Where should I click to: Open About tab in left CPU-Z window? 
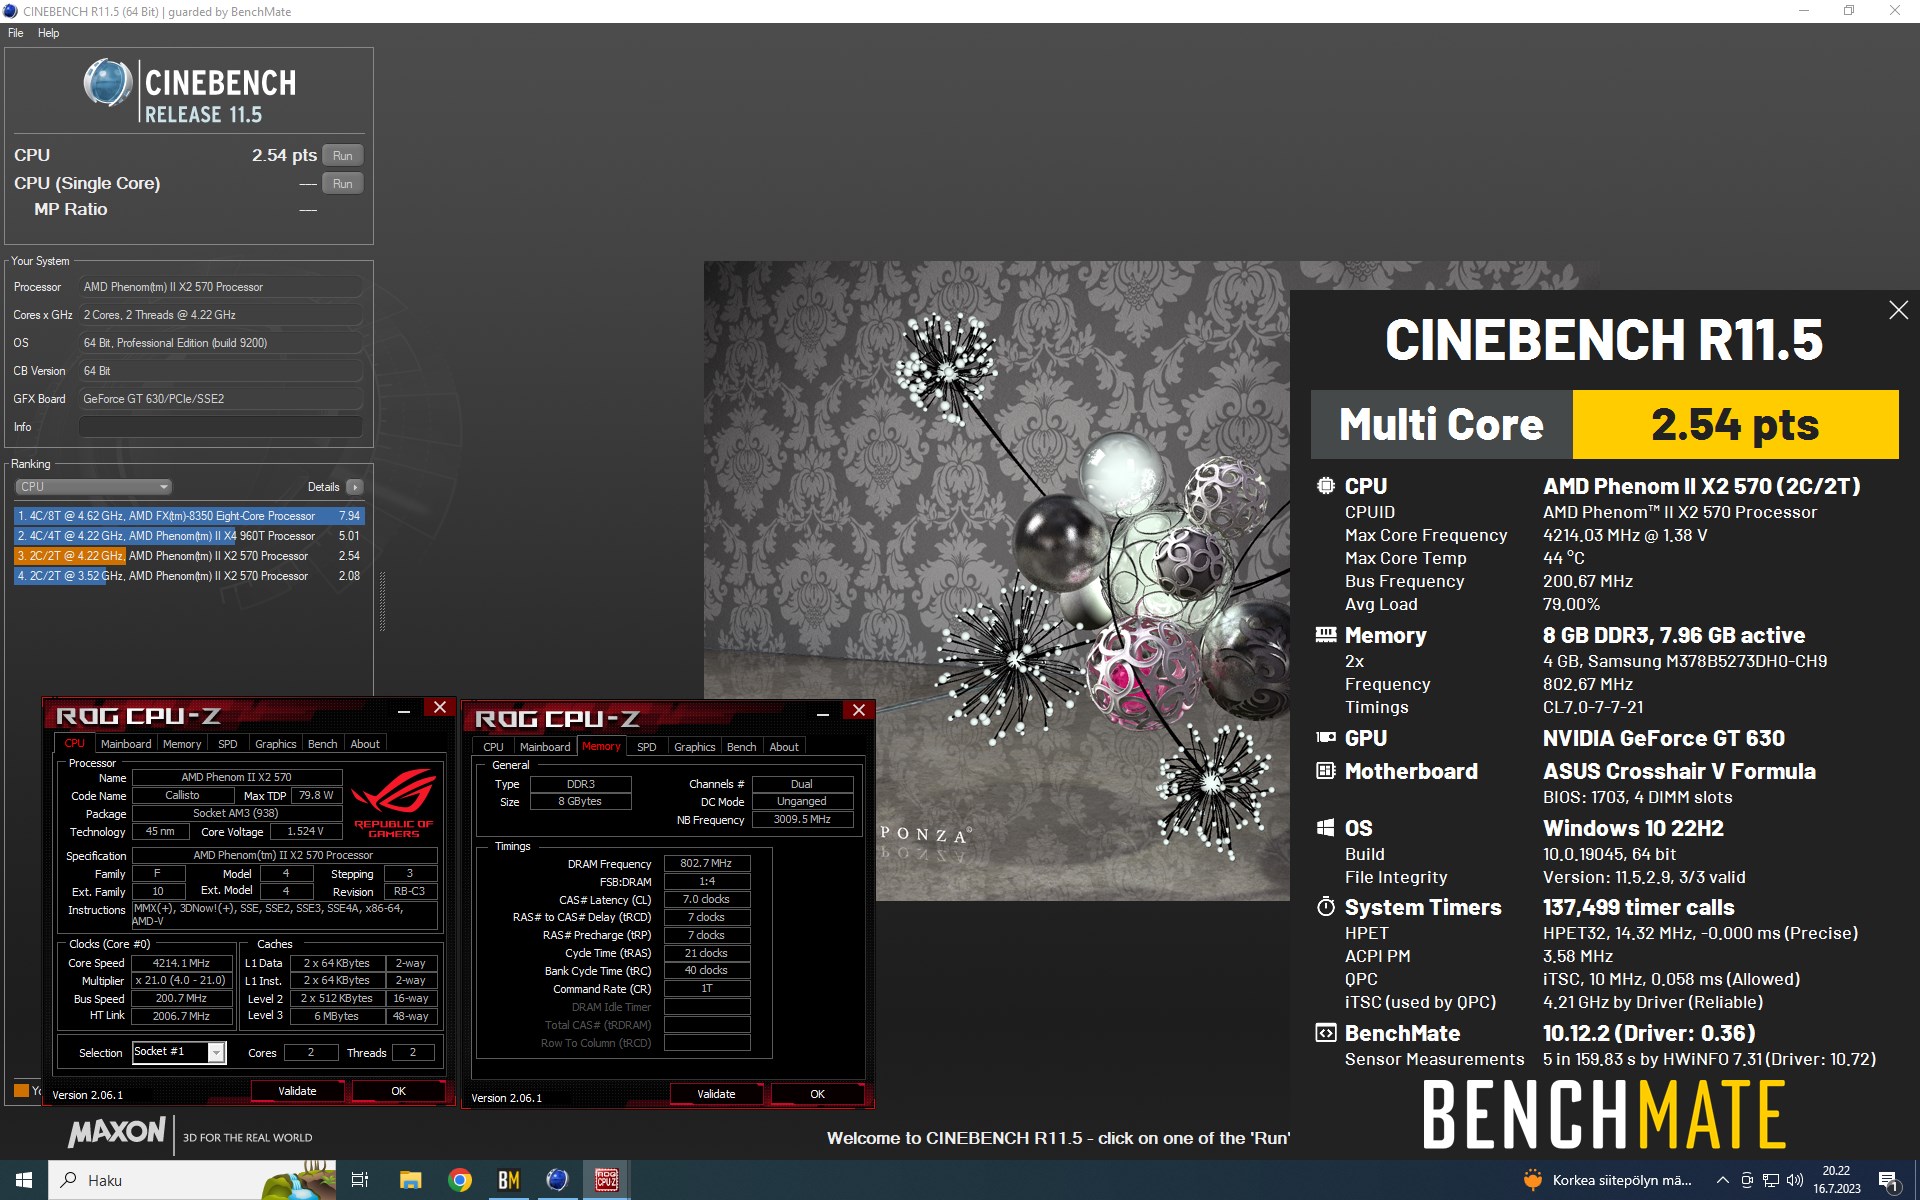pos(365,744)
